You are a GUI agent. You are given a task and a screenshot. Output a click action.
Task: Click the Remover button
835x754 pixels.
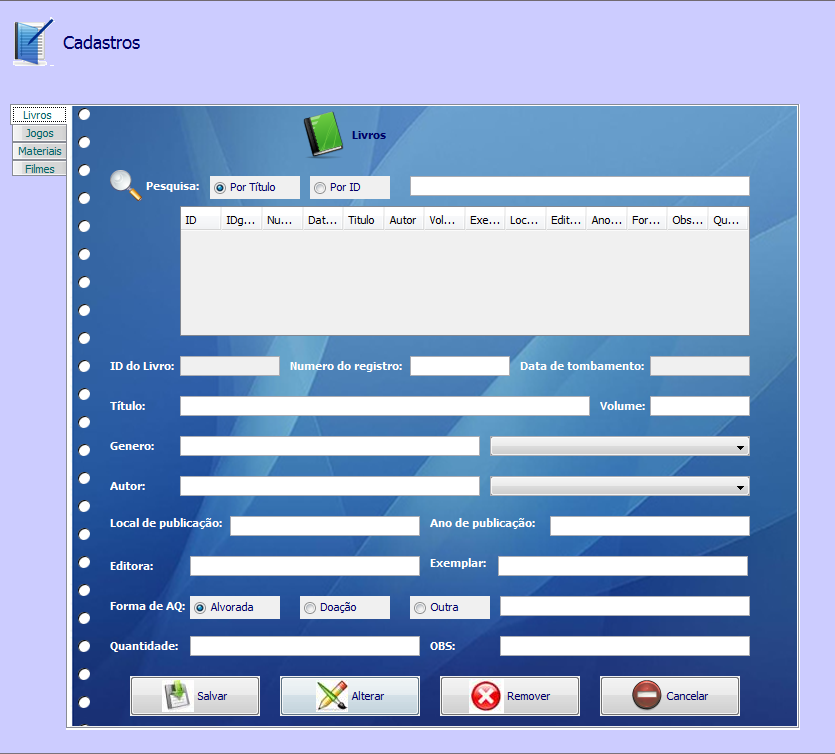click(x=510, y=696)
